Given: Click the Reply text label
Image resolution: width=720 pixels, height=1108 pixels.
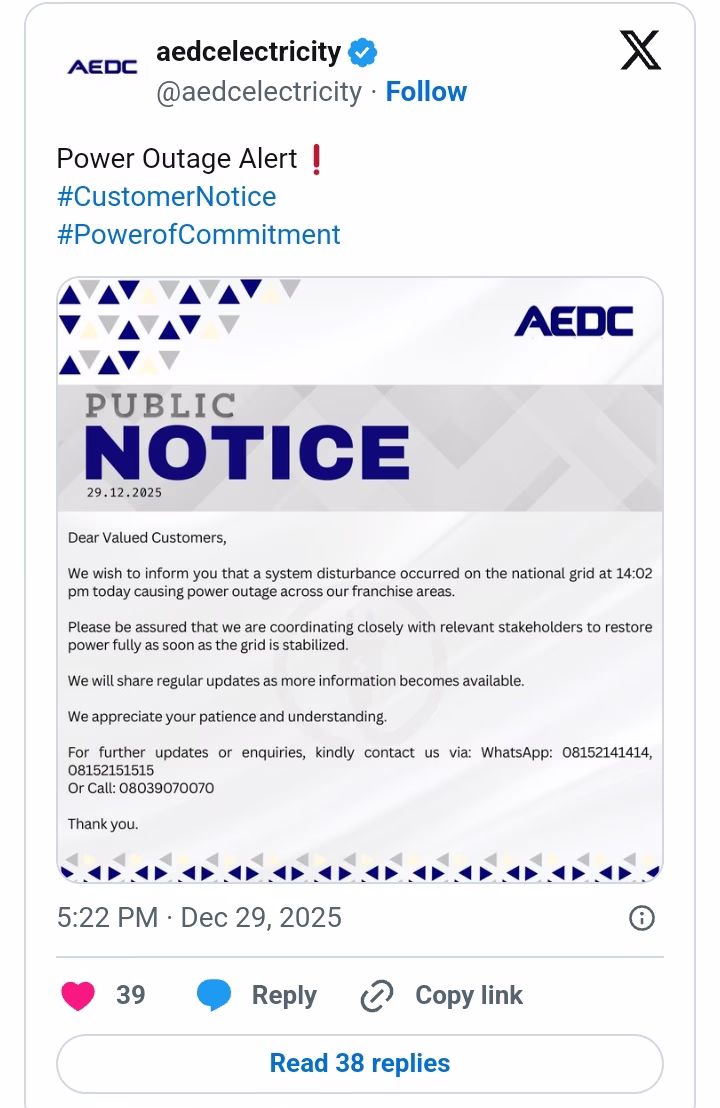Looking at the screenshot, I should coord(284,996).
